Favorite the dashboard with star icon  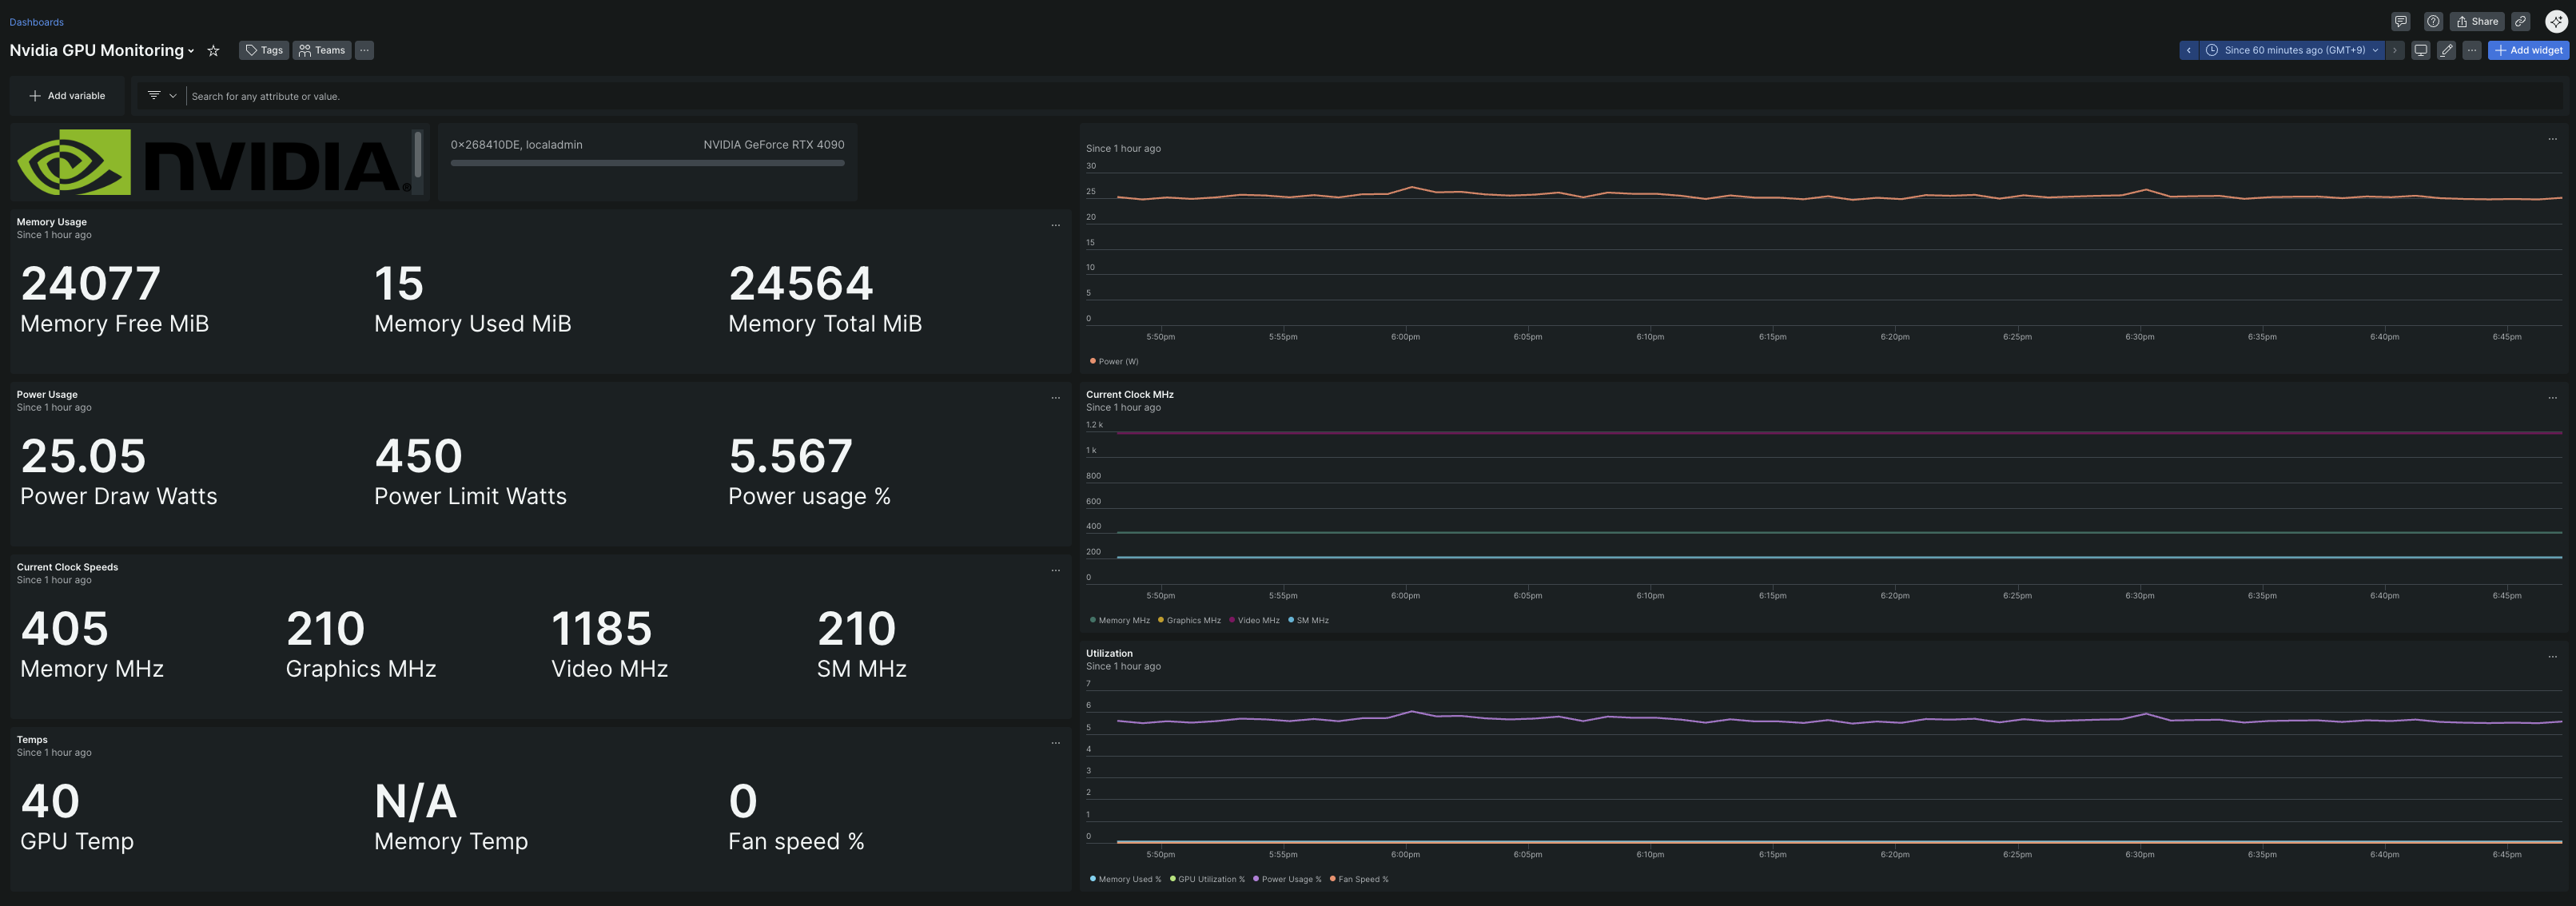[213, 50]
